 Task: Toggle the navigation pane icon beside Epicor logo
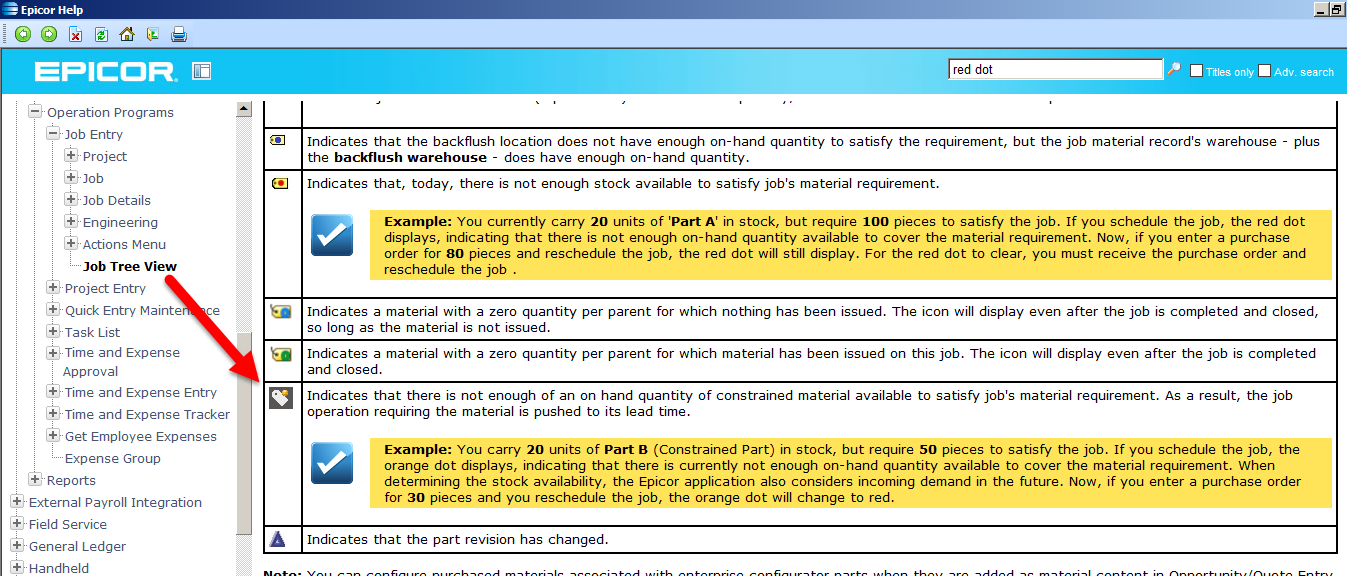tap(202, 71)
